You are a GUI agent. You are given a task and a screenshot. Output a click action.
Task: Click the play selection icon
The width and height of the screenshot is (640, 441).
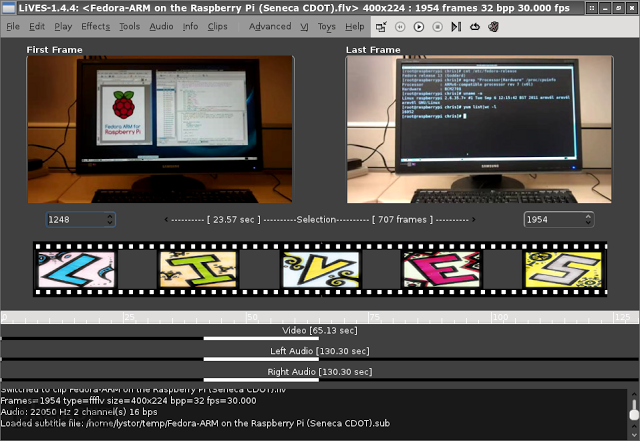pos(456,27)
